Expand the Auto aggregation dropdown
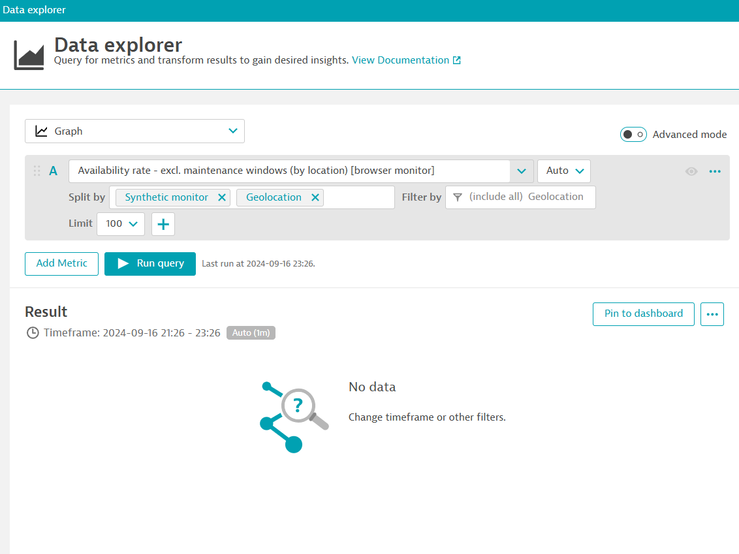The image size is (739, 554). point(564,171)
